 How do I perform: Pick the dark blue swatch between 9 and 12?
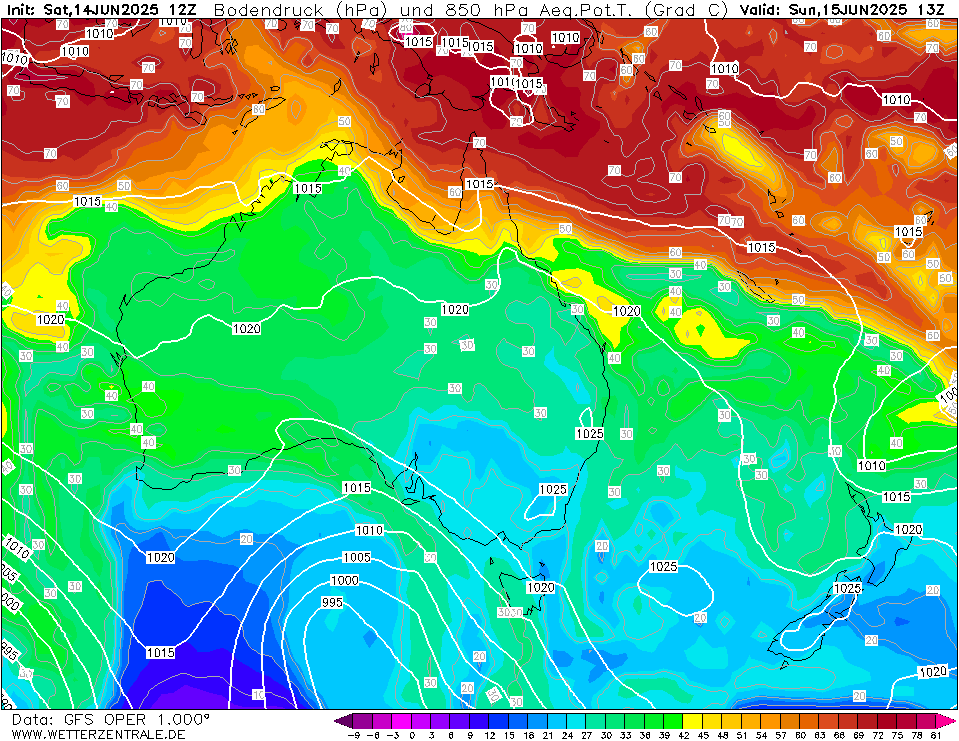(x=479, y=721)
